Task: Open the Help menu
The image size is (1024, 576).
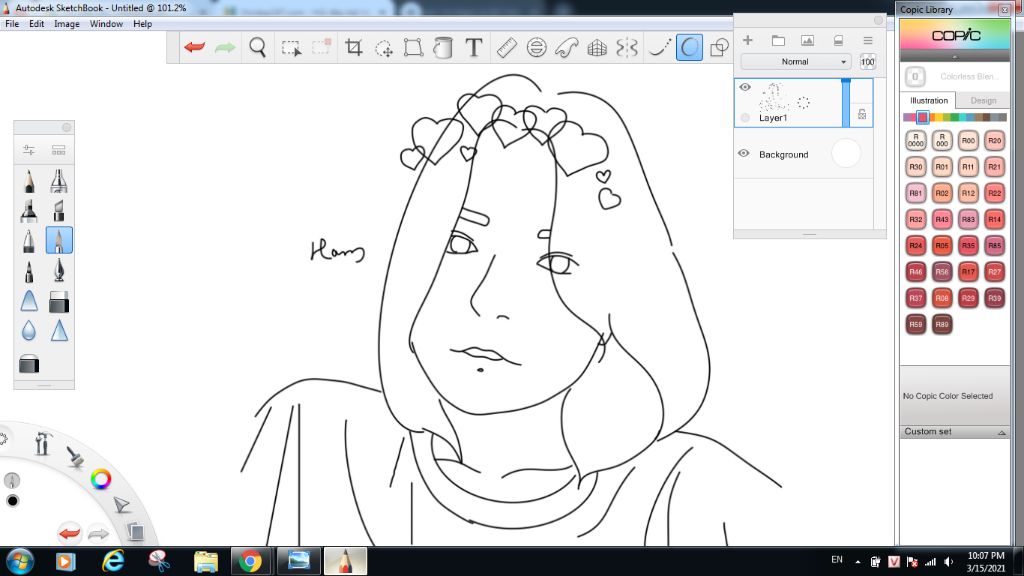Action: tap(142, 24)
